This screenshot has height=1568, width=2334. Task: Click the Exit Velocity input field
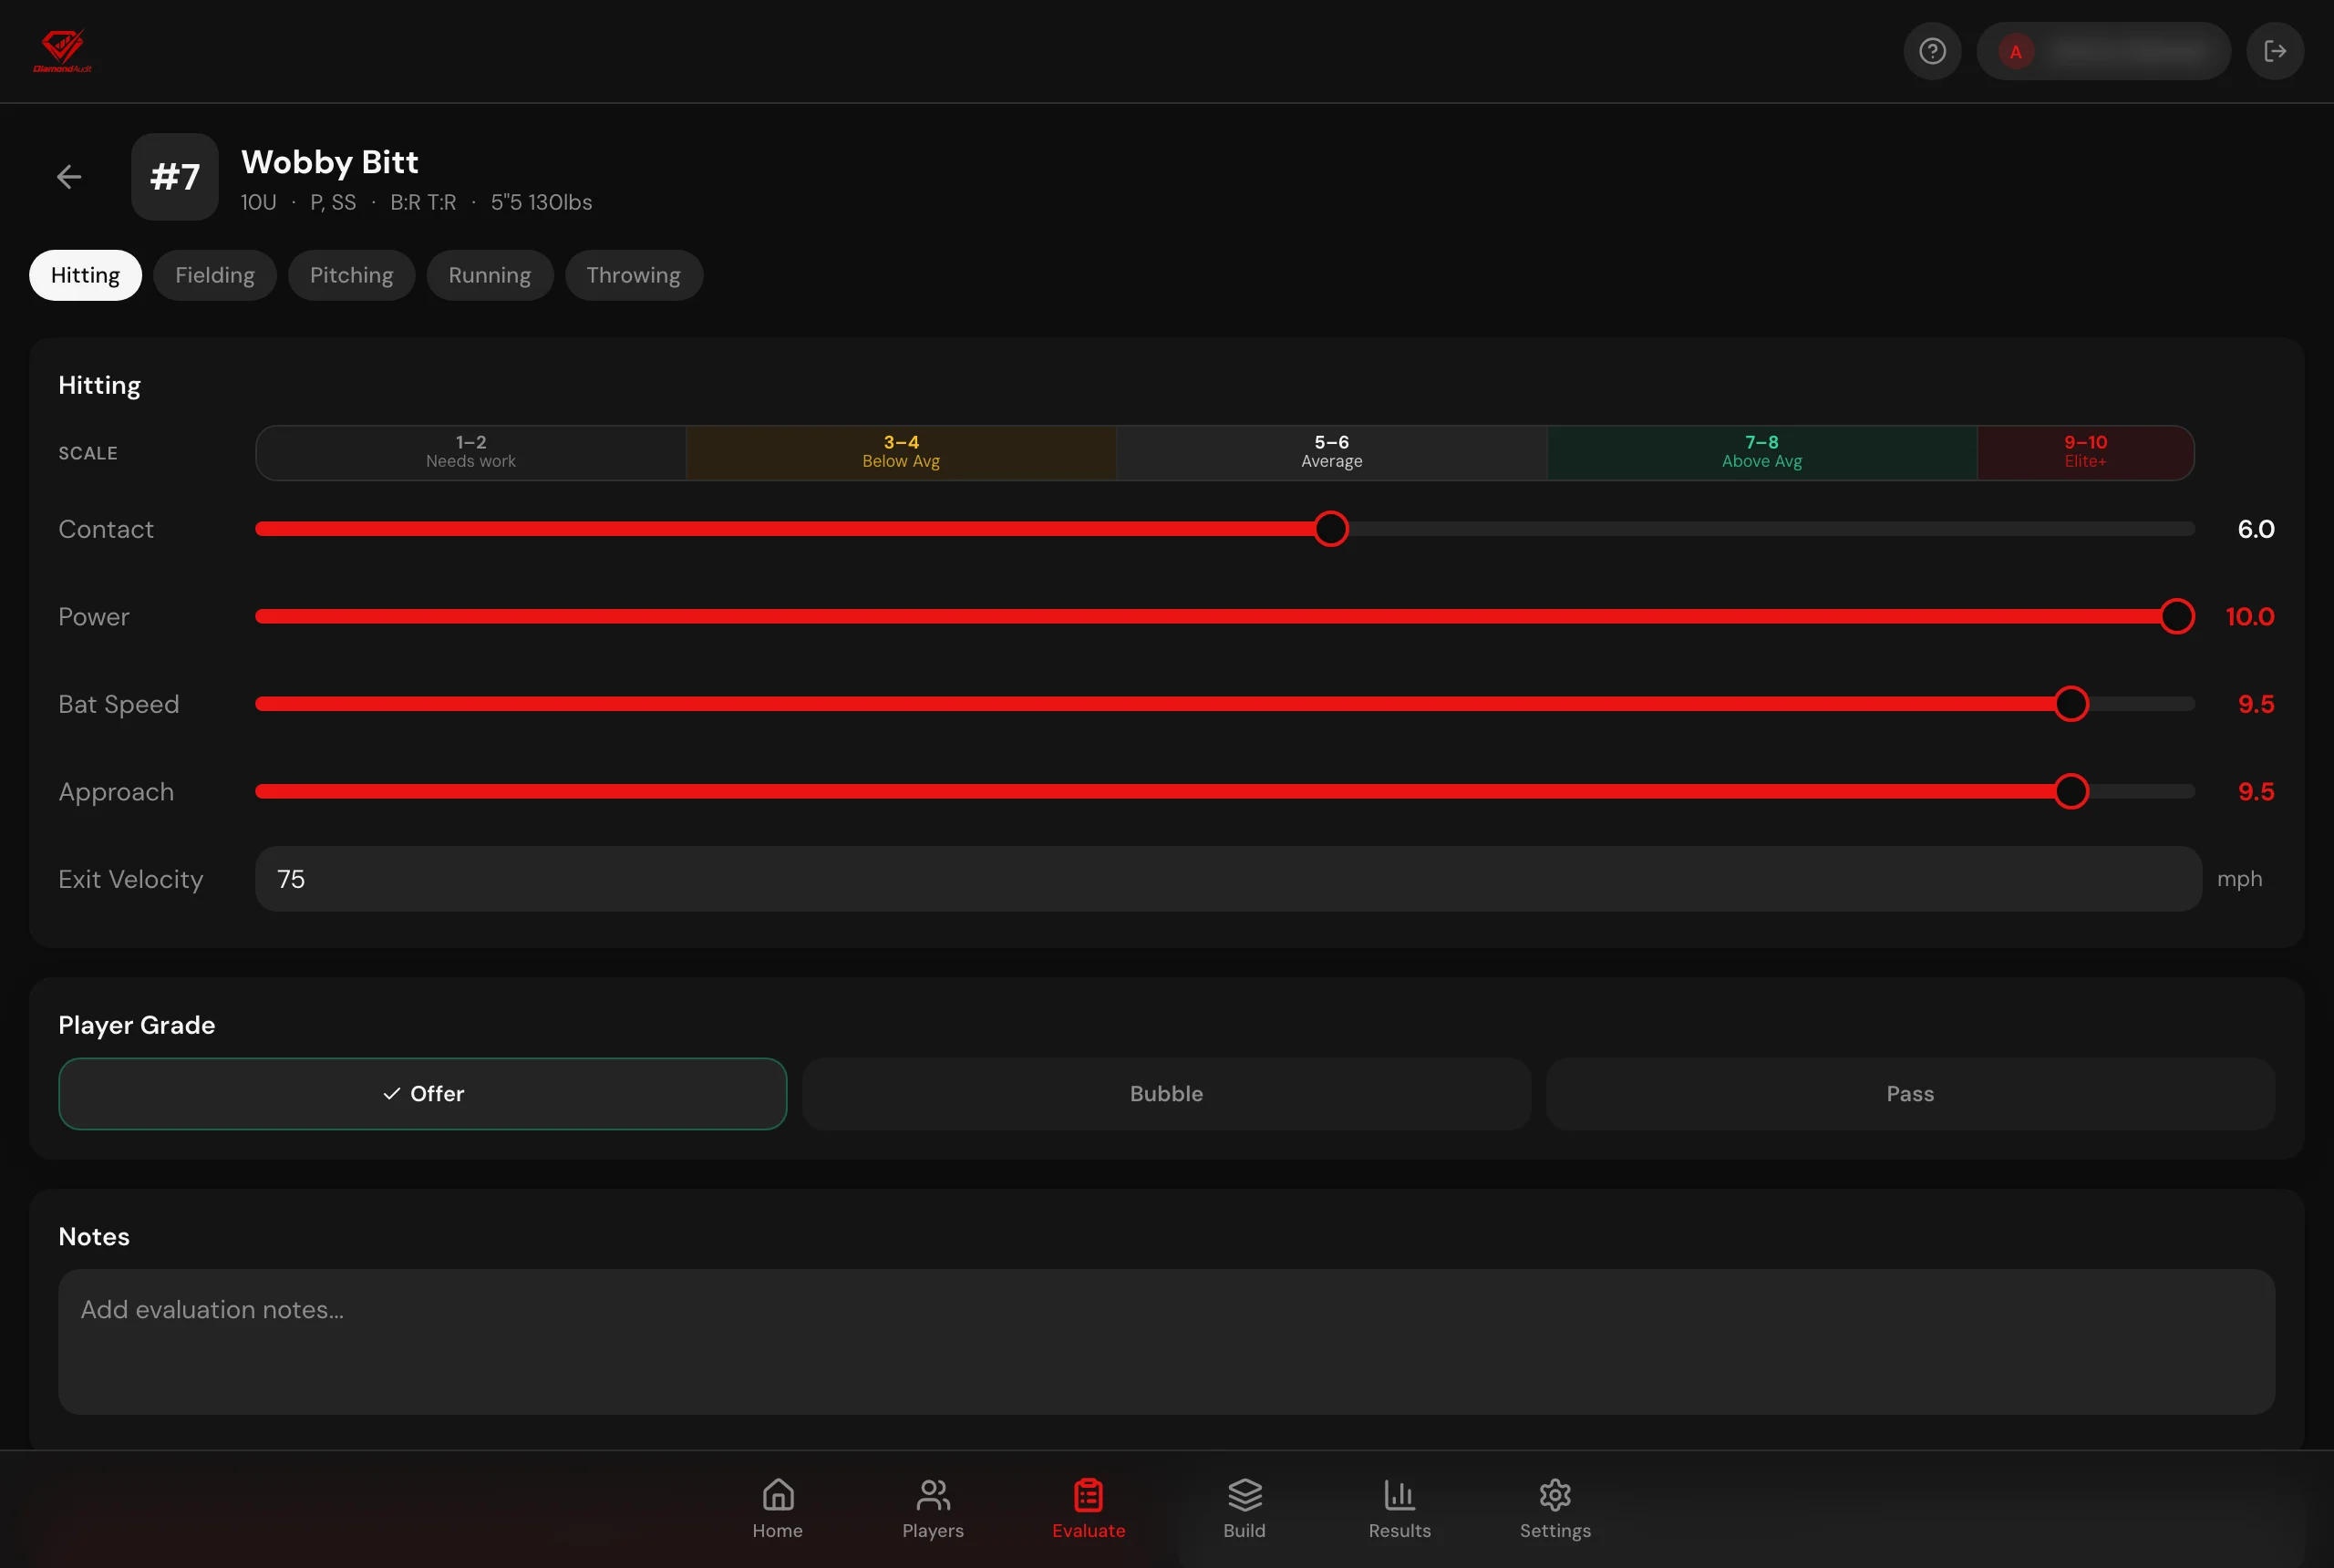pos(1228,879)
